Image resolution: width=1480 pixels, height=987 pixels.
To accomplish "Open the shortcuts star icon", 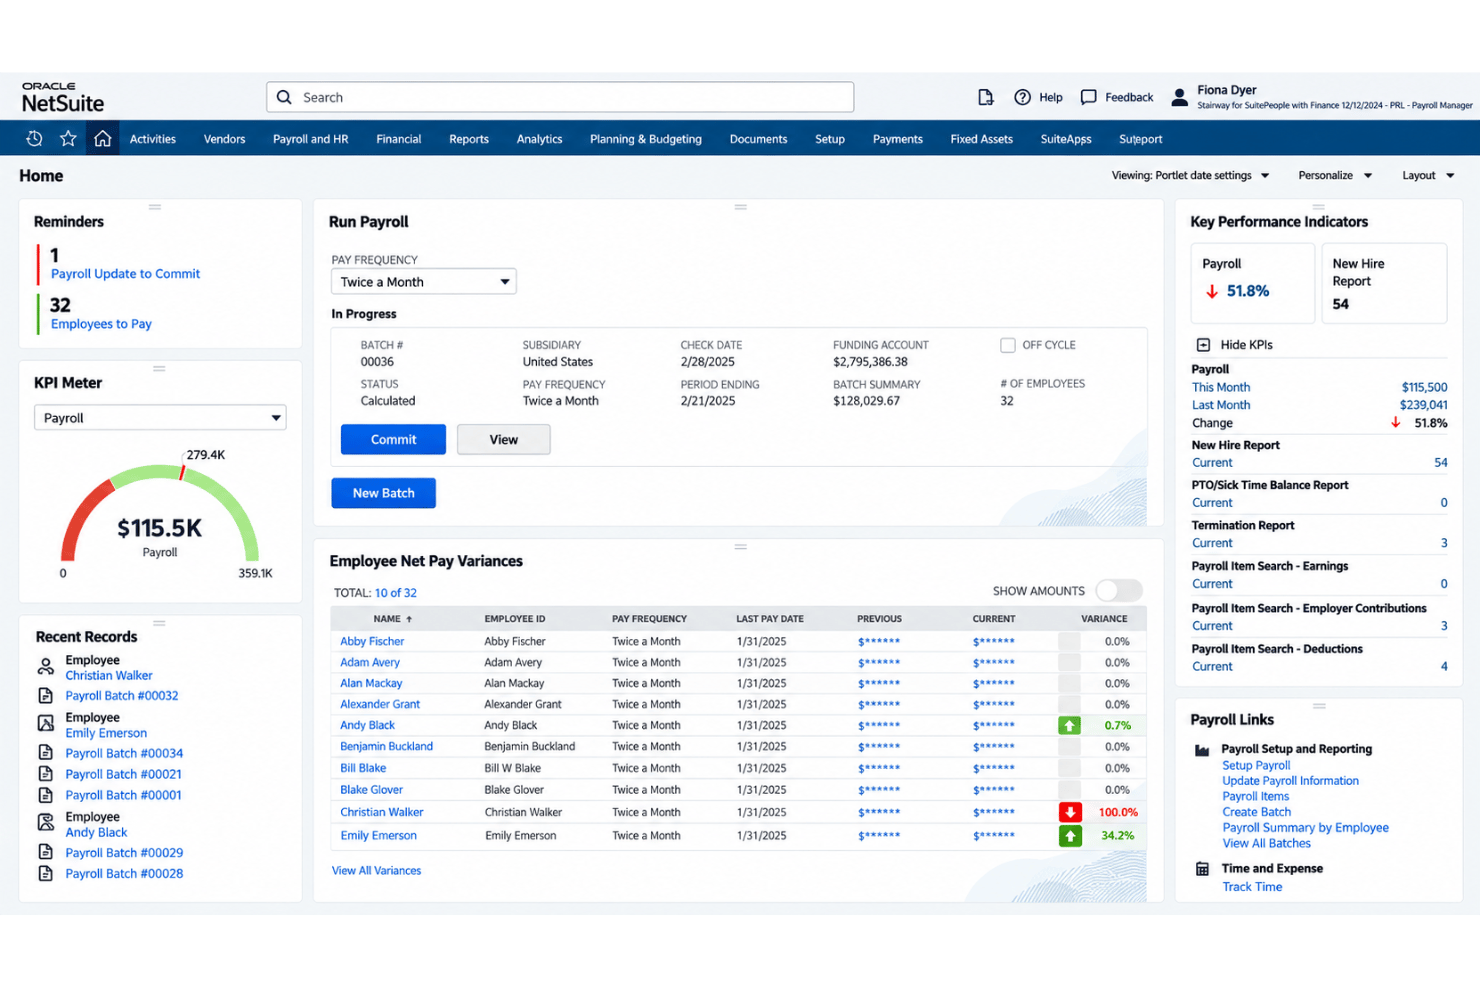I will tap(68, 139).
